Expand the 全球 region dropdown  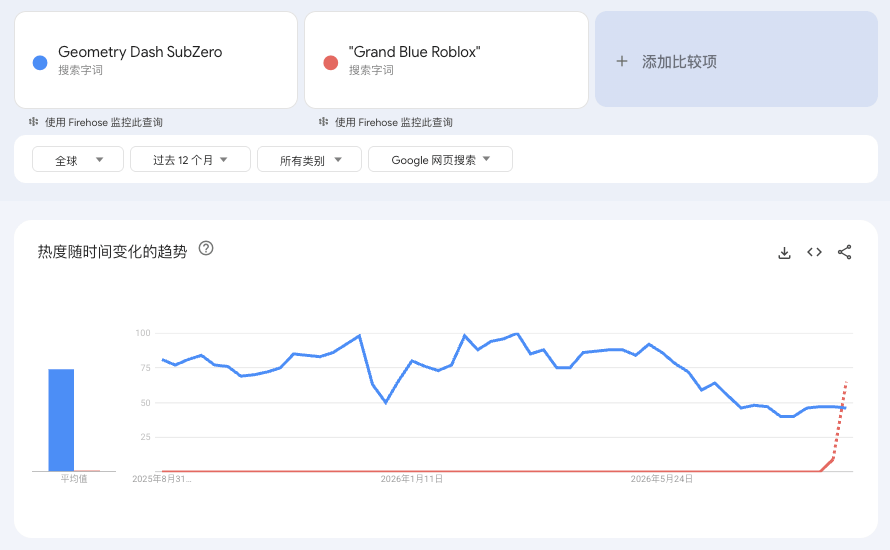pos(78,159)
